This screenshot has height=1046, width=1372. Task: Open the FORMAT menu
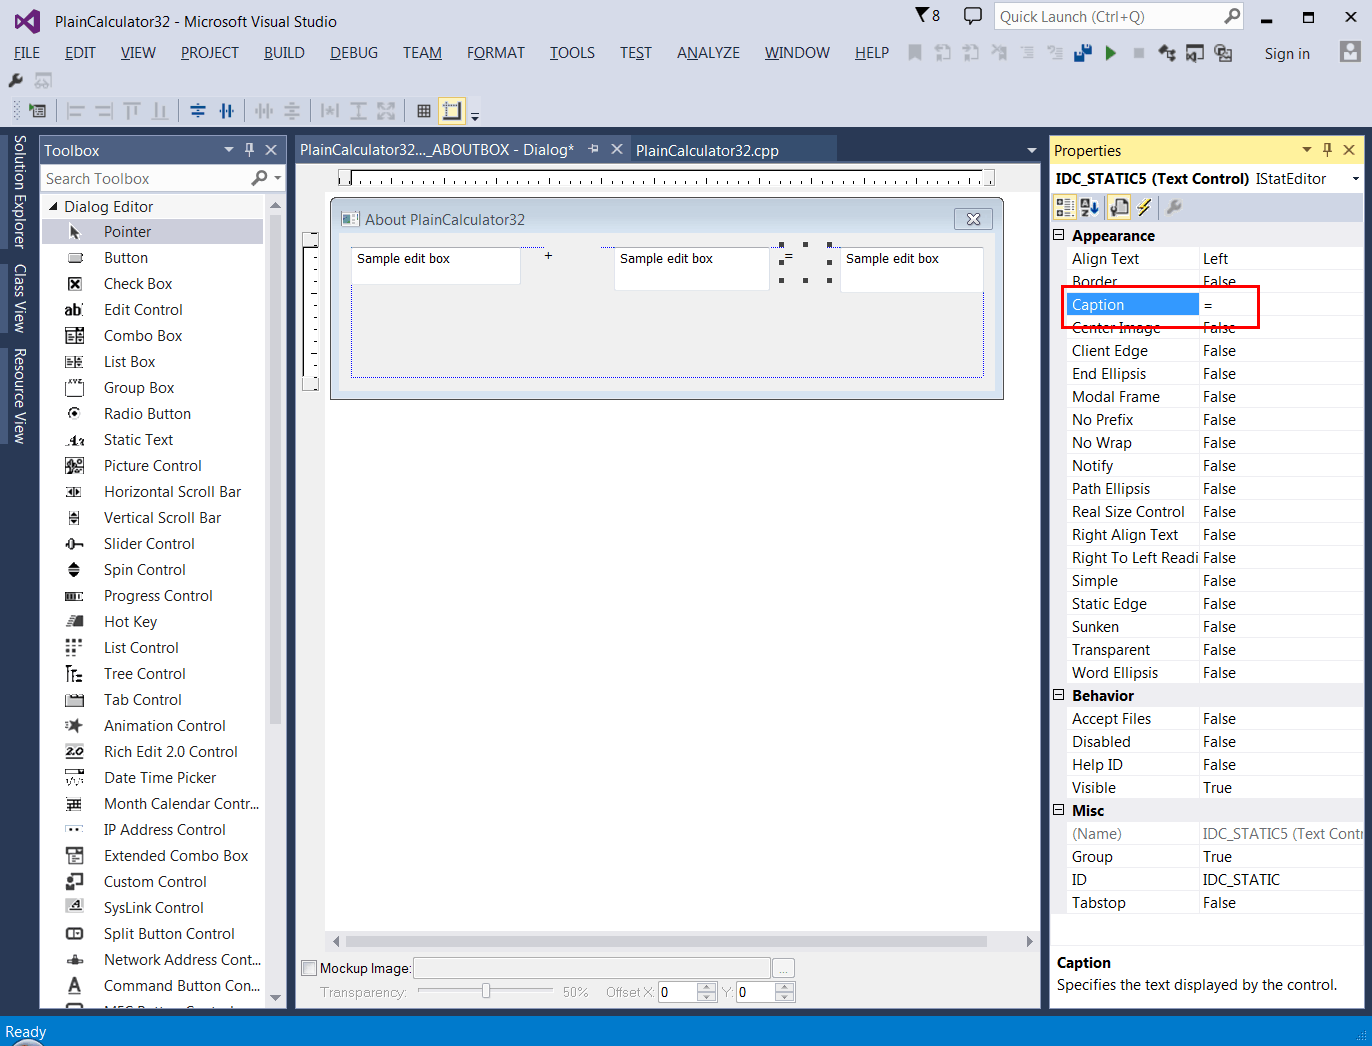click(495, 53)
